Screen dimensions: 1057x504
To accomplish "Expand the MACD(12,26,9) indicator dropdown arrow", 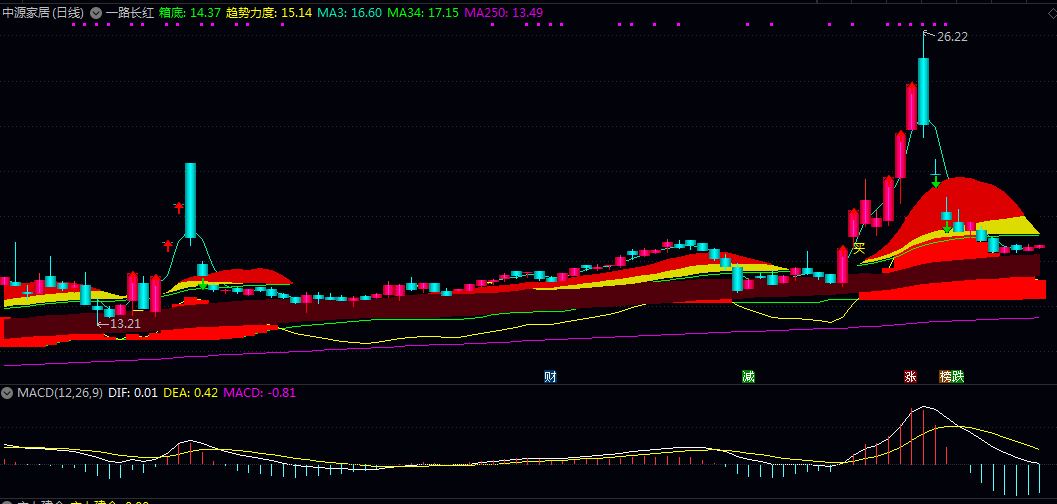I will coord(7,393).
